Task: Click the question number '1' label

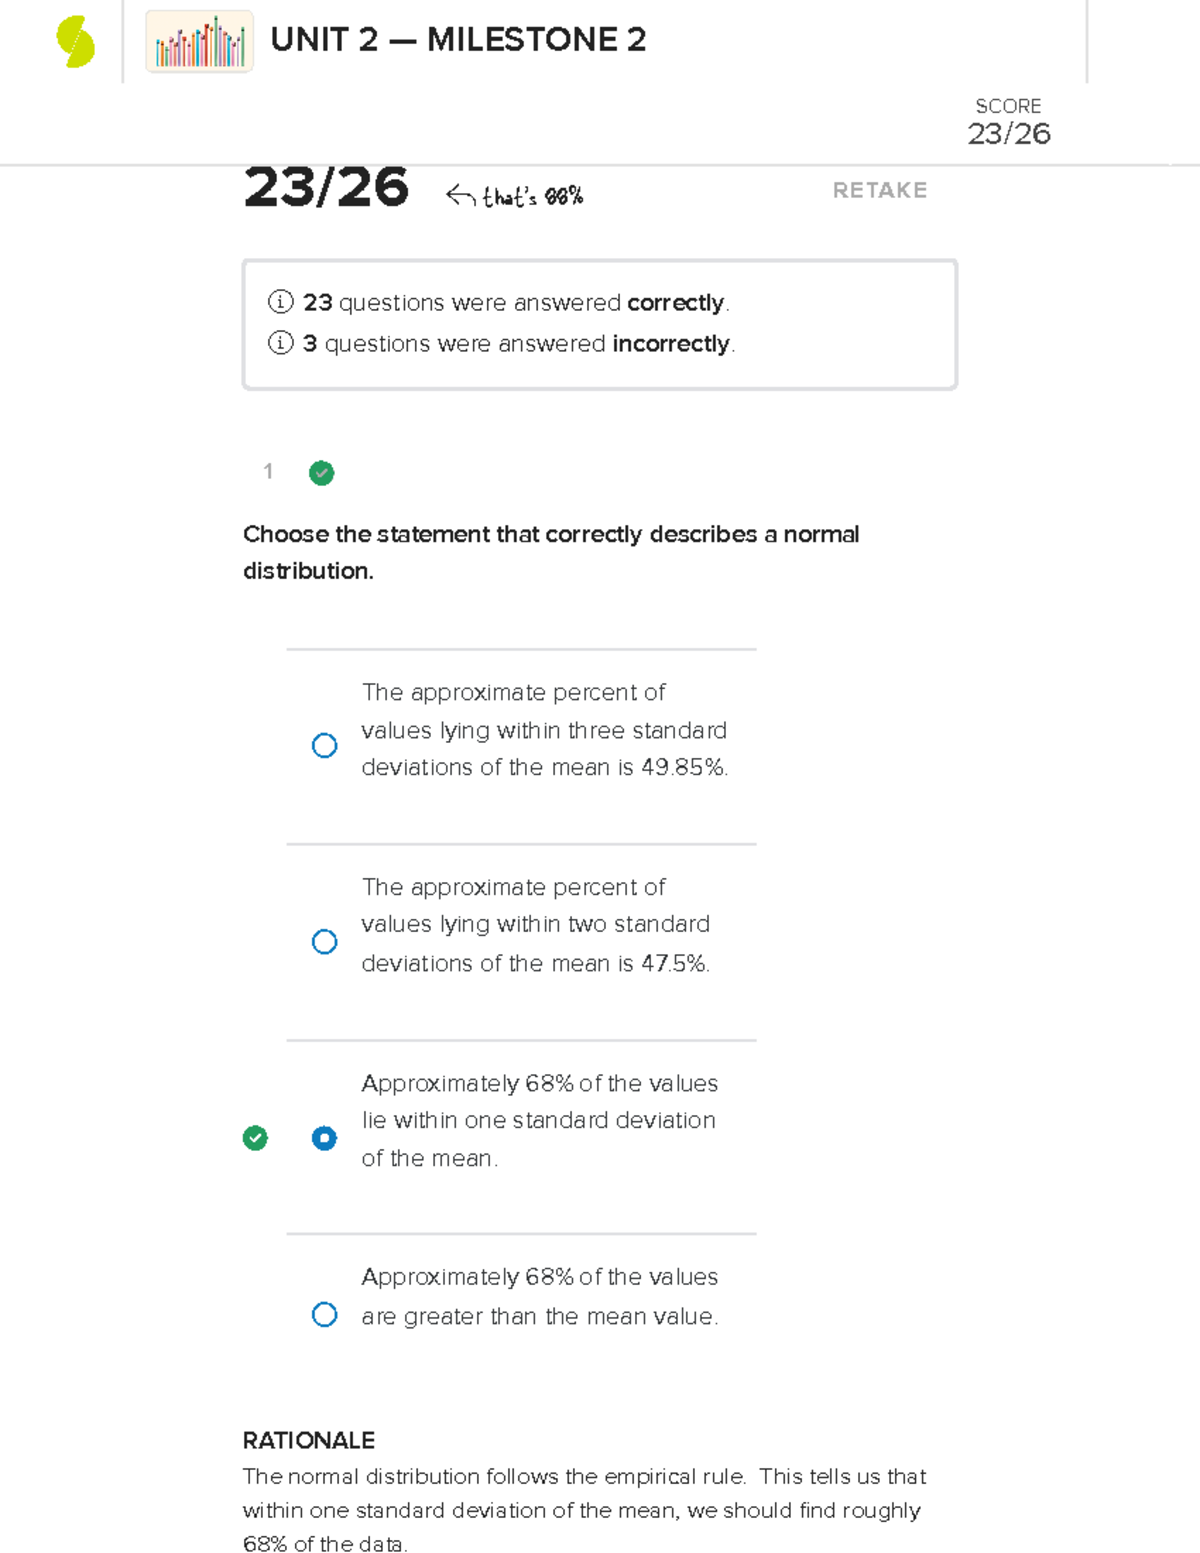Action: pyautogui.click(x=268, y=473)
